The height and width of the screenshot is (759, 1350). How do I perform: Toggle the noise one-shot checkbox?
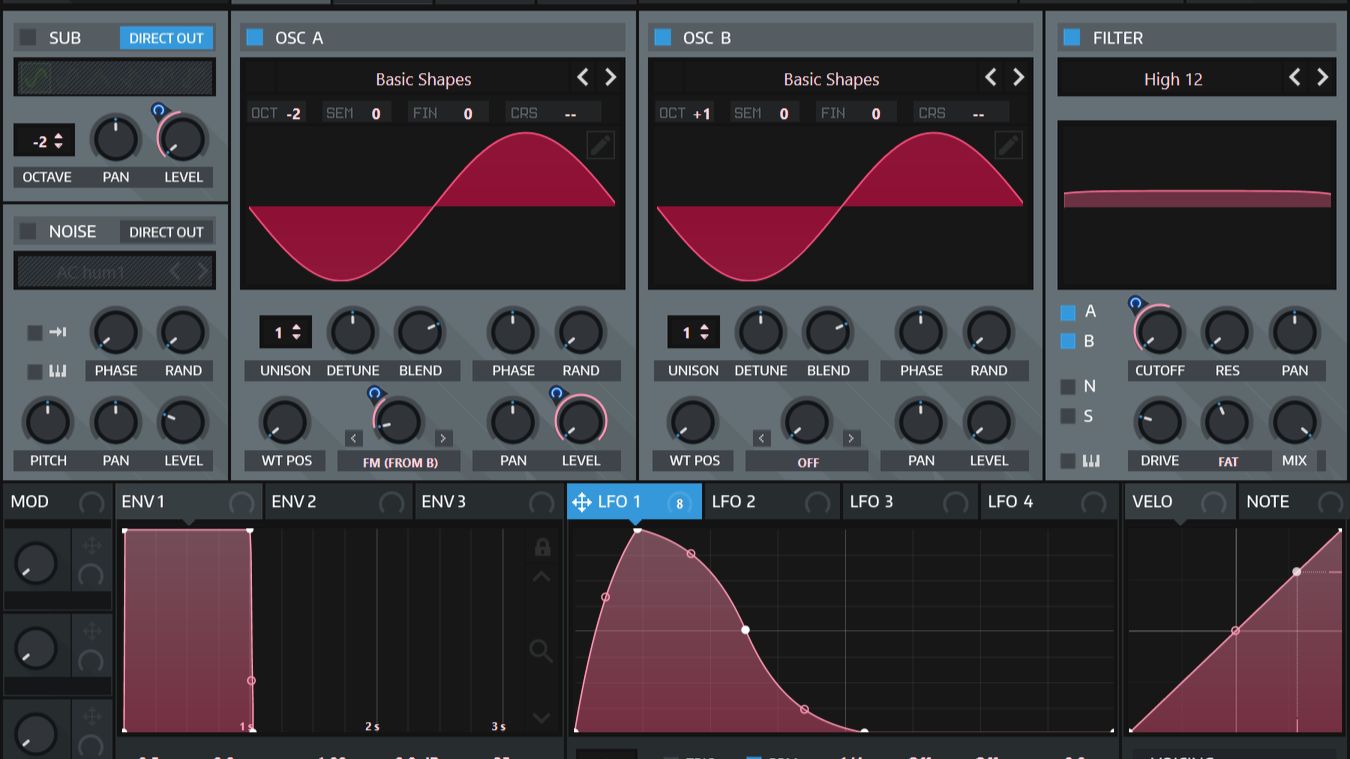click(35, 332)
